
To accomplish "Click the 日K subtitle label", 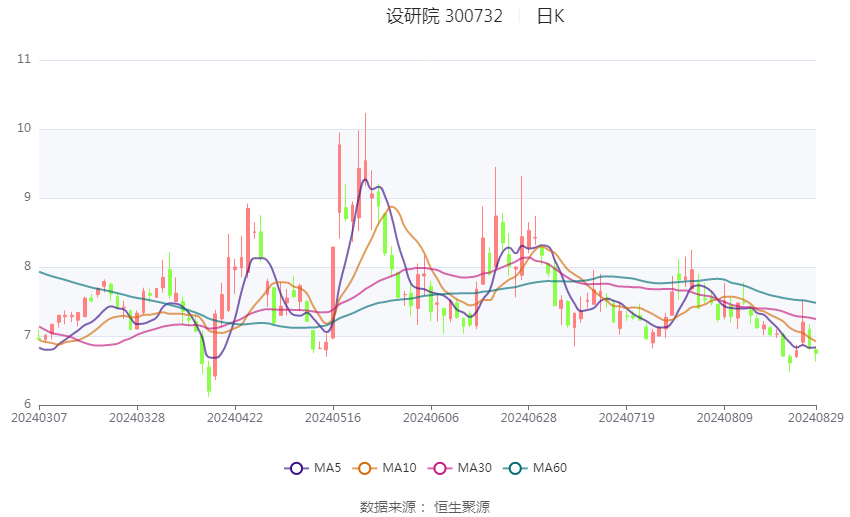I will pyautogui.click(x=550, y=16).
